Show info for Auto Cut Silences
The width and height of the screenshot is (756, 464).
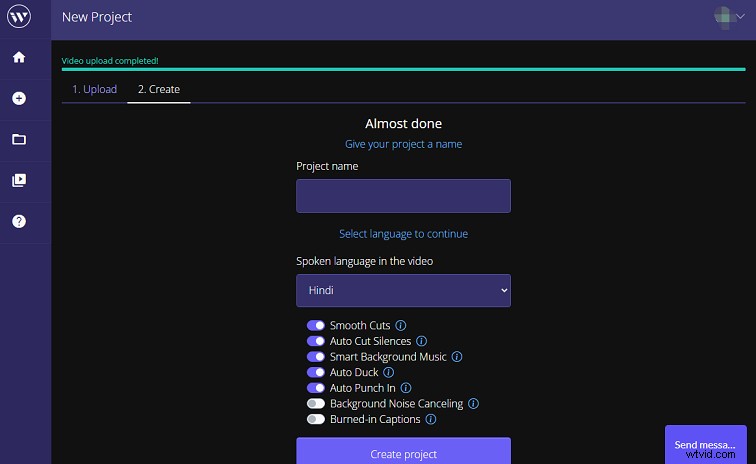pos(421,341)
